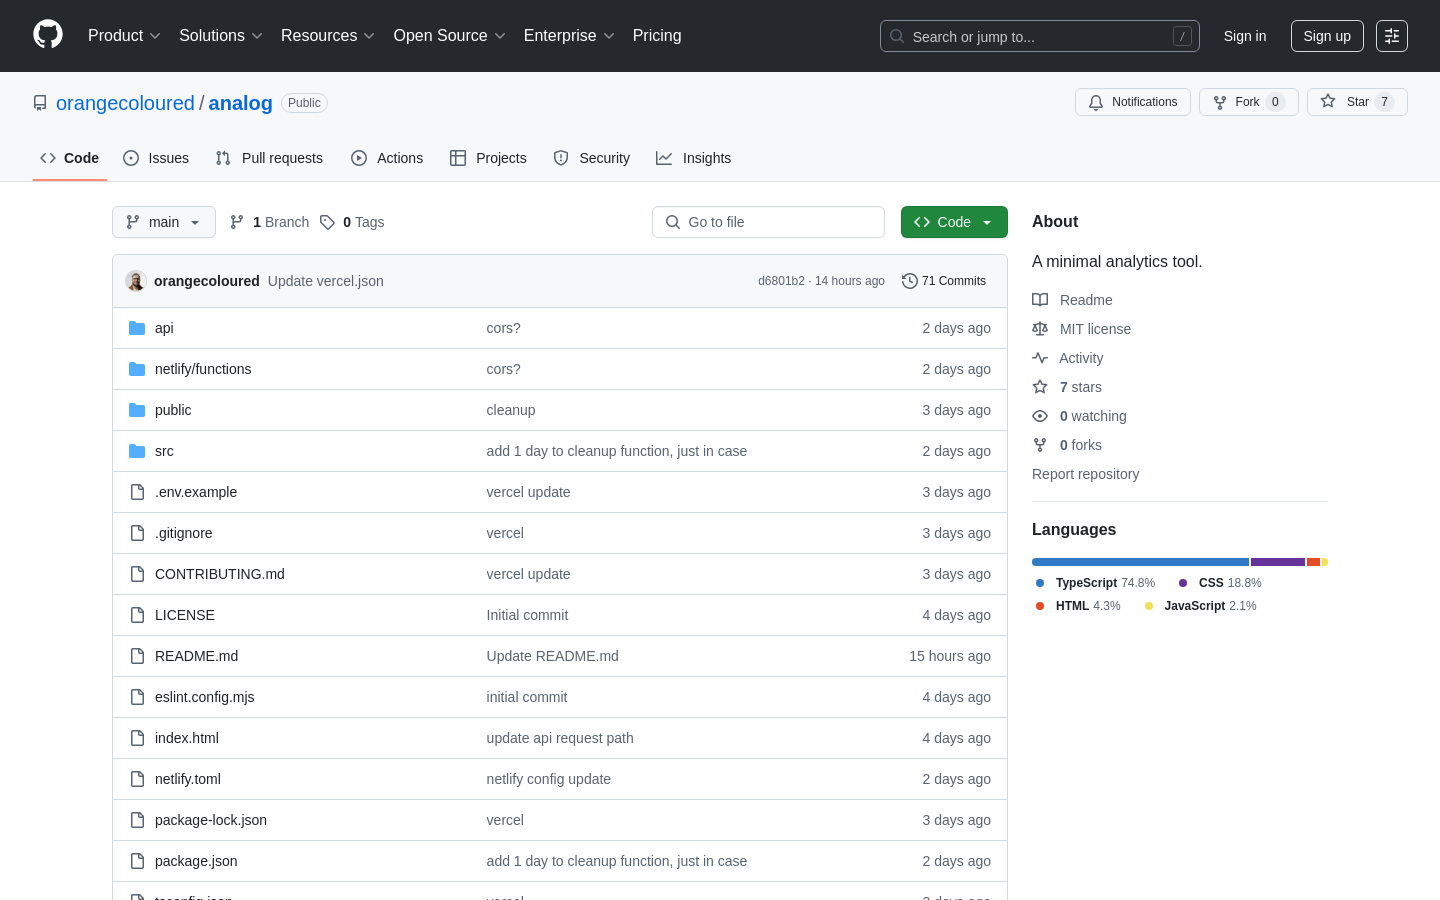Open the green Code dropdown button
The height and width of the screenshot is (900, 1440).
click(x=954, y=222)
